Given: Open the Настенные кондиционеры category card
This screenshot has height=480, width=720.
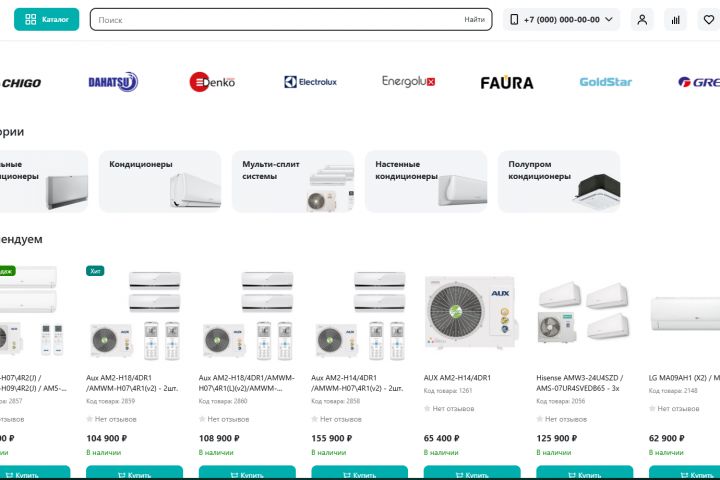Looking at the screenshot, I should pyautogui.click(x=426, y=181).
